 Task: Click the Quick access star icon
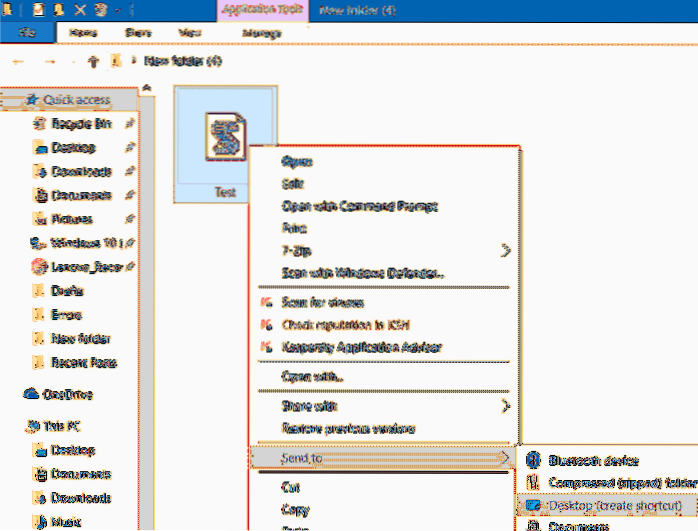[31, 100]
